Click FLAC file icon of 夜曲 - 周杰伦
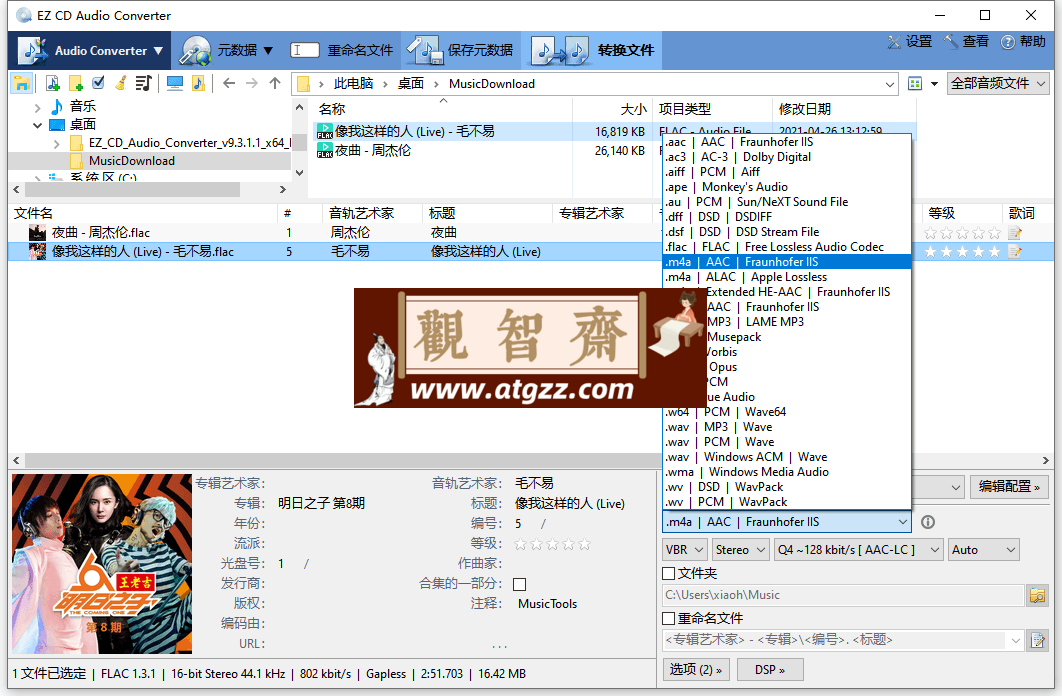 tap(325, 150)
